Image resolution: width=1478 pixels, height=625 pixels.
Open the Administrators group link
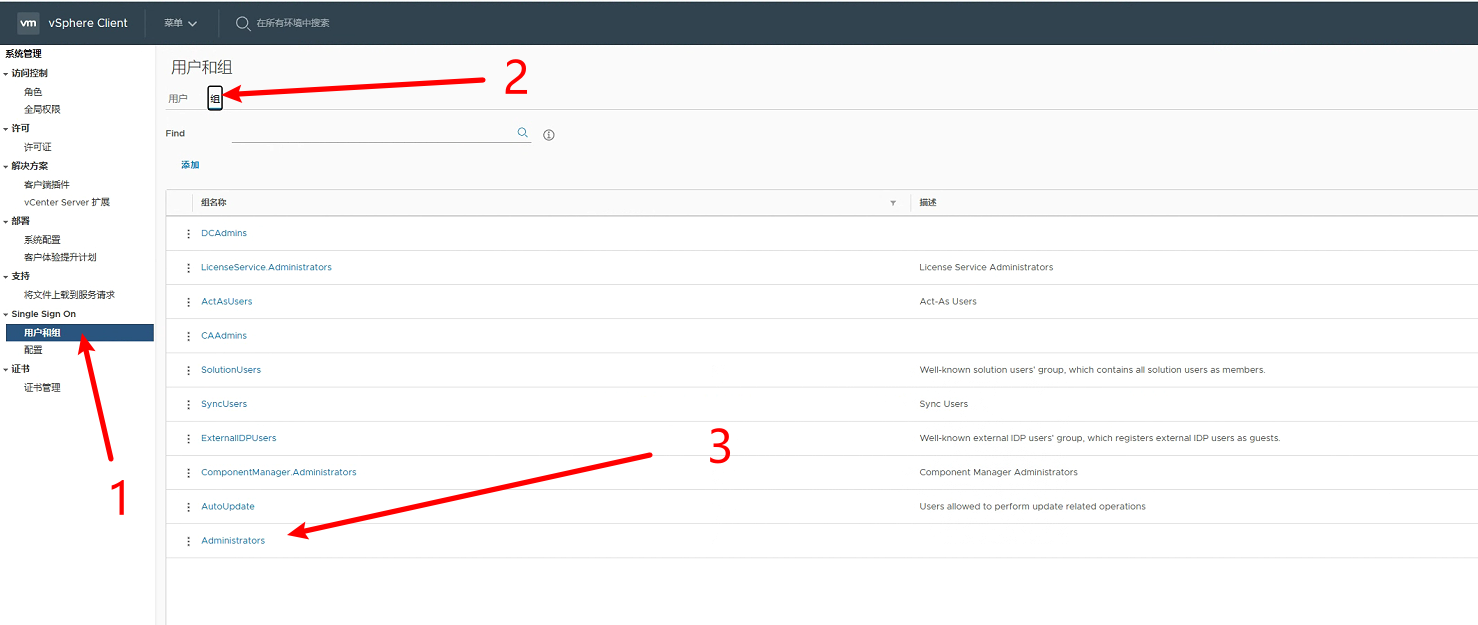(x=233, y=541)
